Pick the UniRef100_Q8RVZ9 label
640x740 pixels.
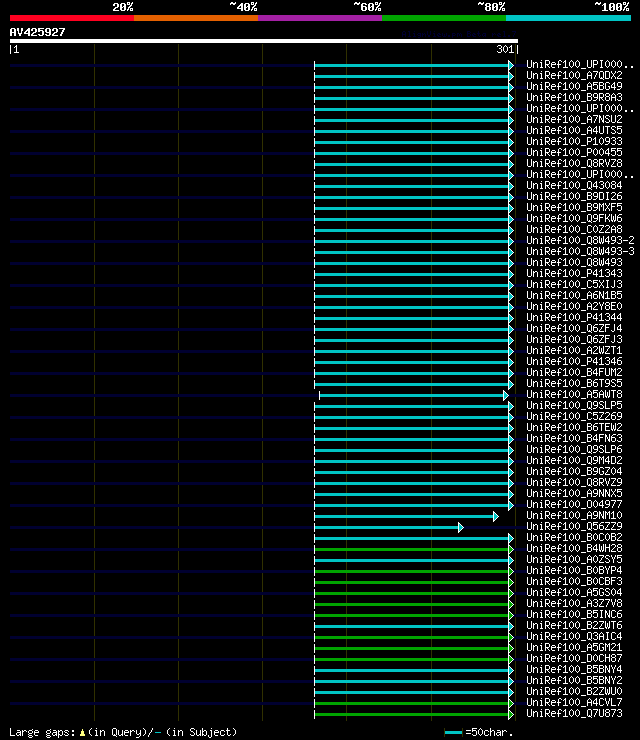[x=574, y=482]
